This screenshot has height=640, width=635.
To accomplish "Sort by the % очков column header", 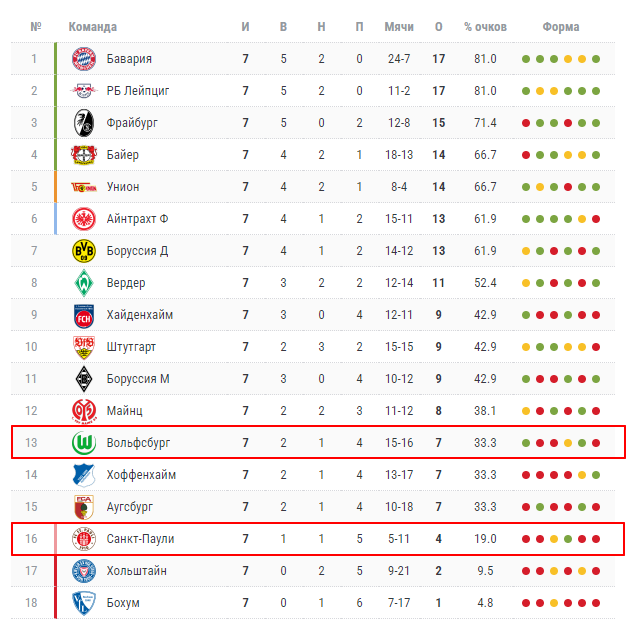I will pyautogui.click(x=485, y=27).
